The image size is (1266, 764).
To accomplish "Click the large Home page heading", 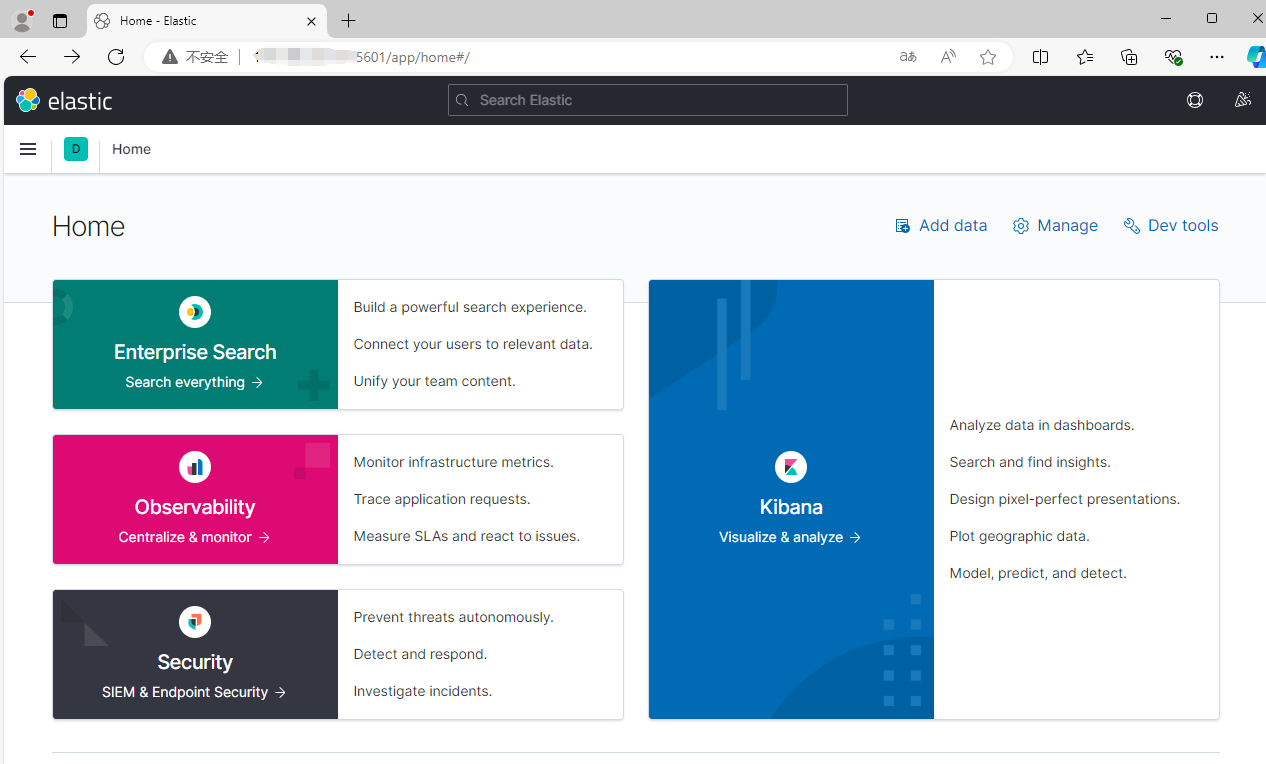I will 89,226.
